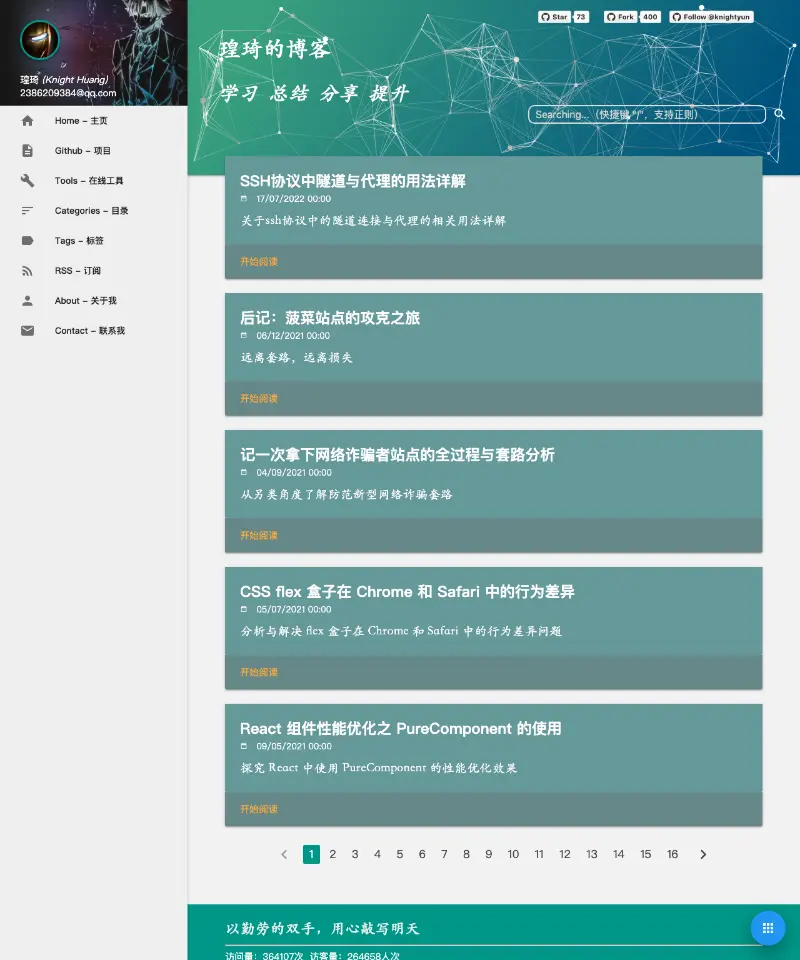
Task: Open post React 组件性能优化之 PureComponent
Action: tap(400, 729)
